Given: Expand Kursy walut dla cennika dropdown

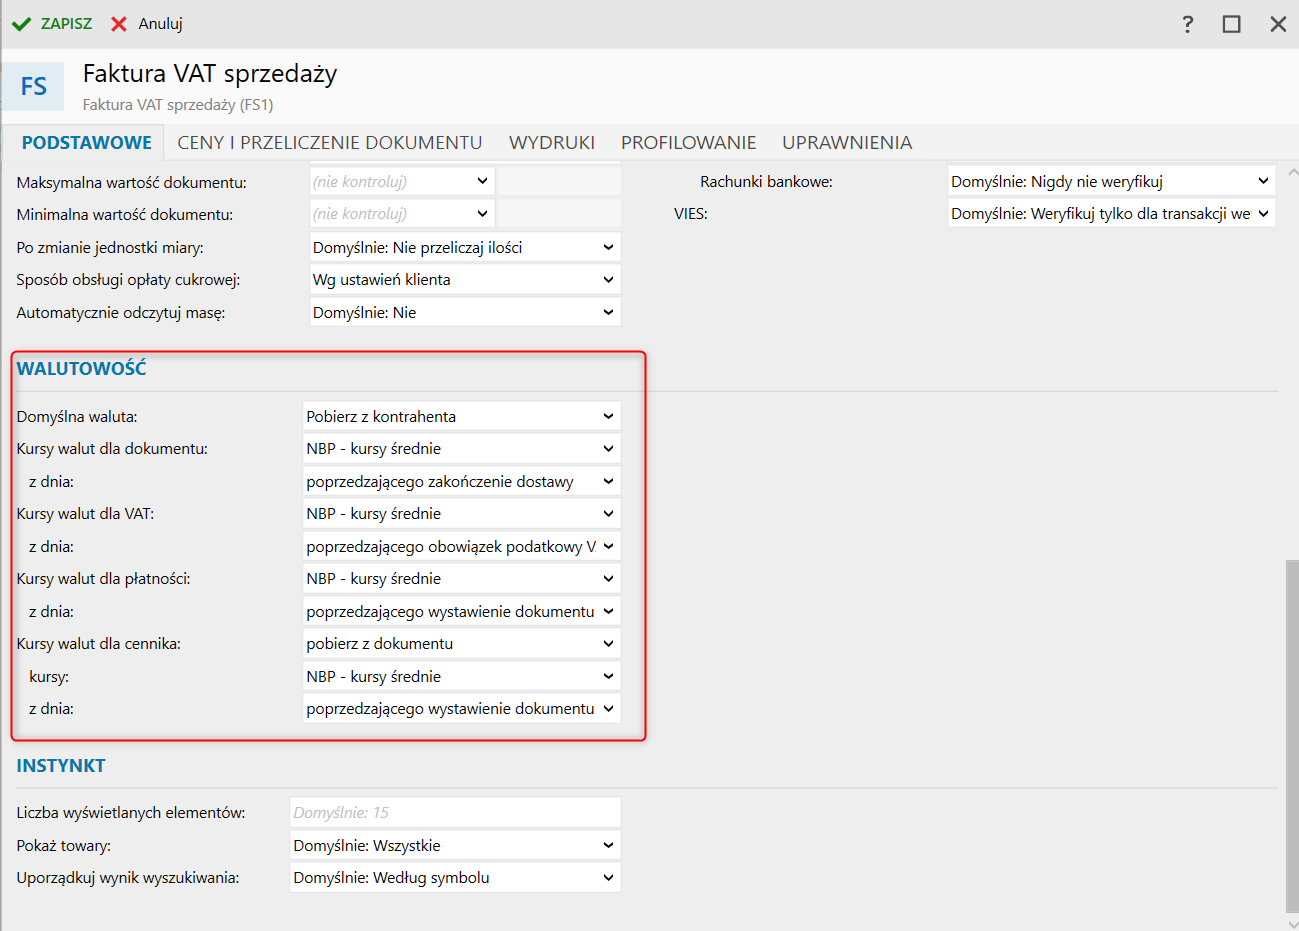Looking at the screenshot, I should coord(461,644).
